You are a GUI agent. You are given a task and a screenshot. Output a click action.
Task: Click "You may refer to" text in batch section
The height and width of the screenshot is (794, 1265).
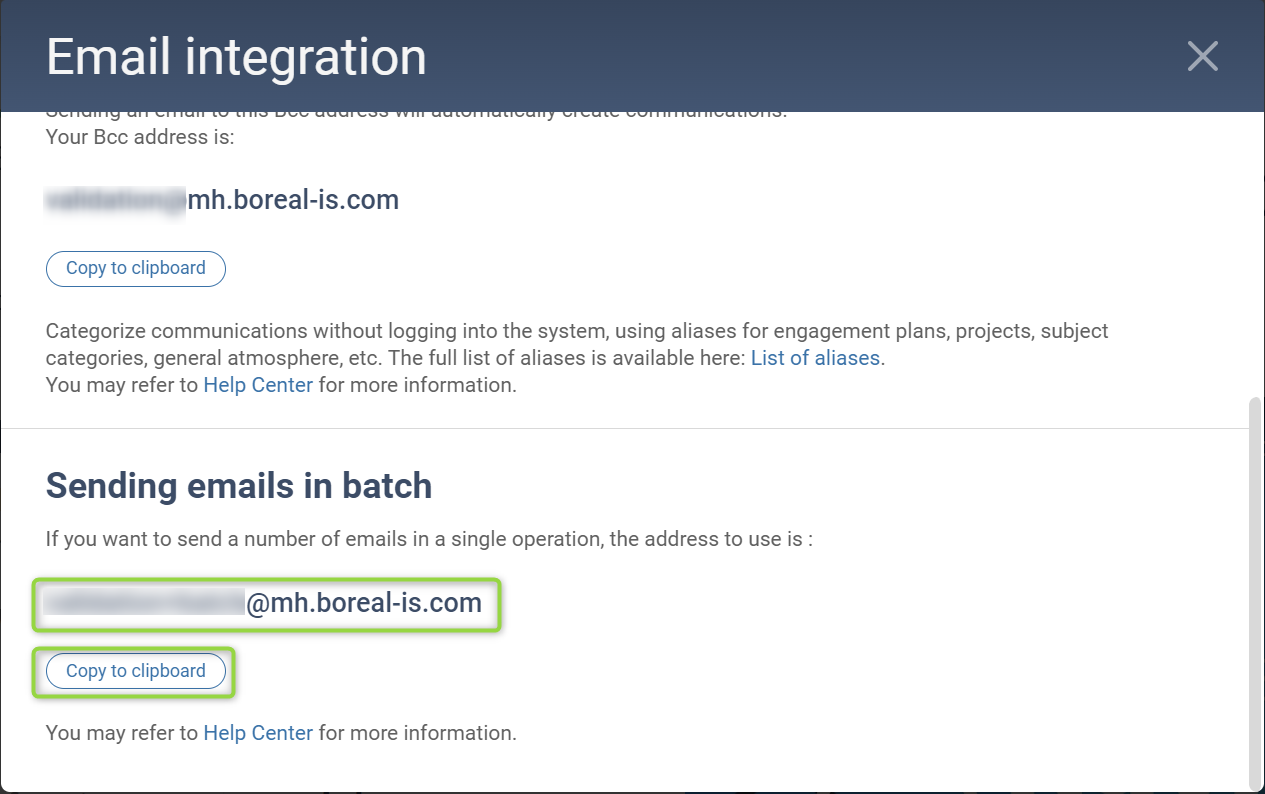(122, 733)
